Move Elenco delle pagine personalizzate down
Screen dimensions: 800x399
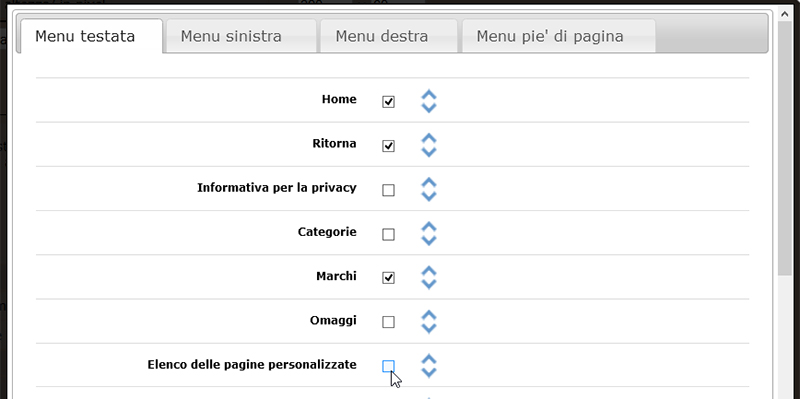pyautogui.click(x=429, y=372)
